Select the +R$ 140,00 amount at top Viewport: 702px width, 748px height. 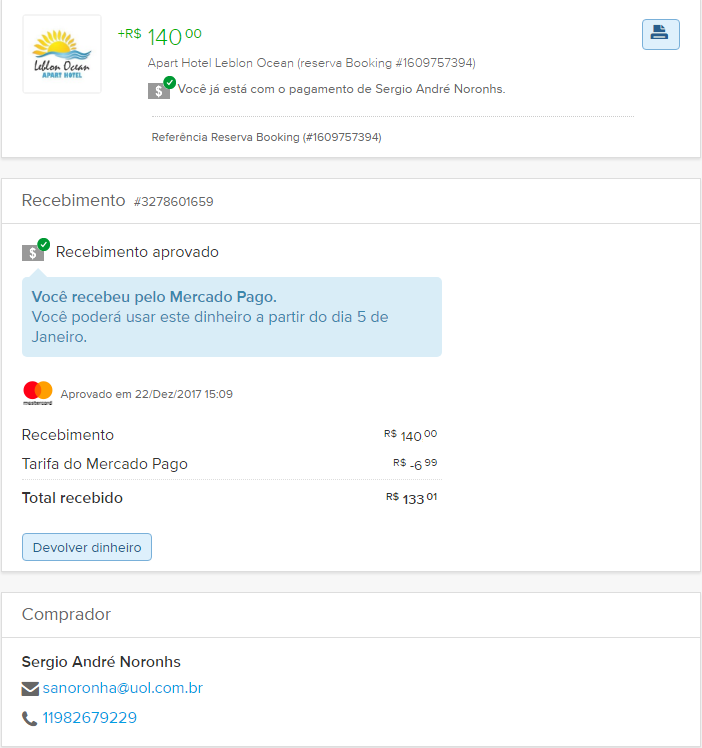click(x=160, y=37)
